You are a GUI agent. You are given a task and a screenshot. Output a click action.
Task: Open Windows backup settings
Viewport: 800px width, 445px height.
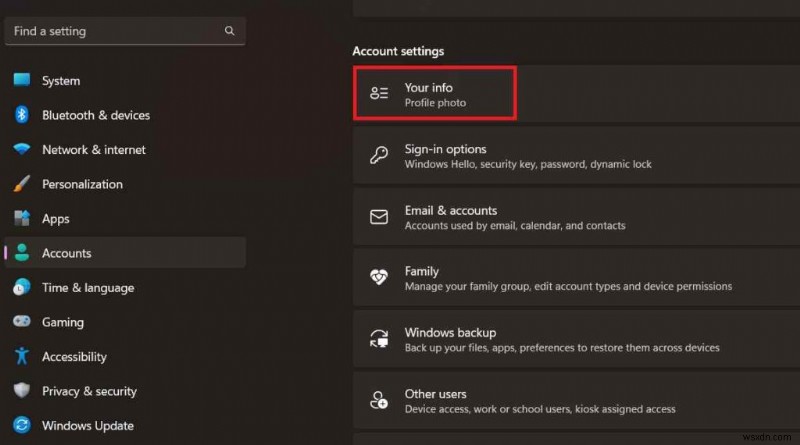pyautogui.click(x=576, y=339)
